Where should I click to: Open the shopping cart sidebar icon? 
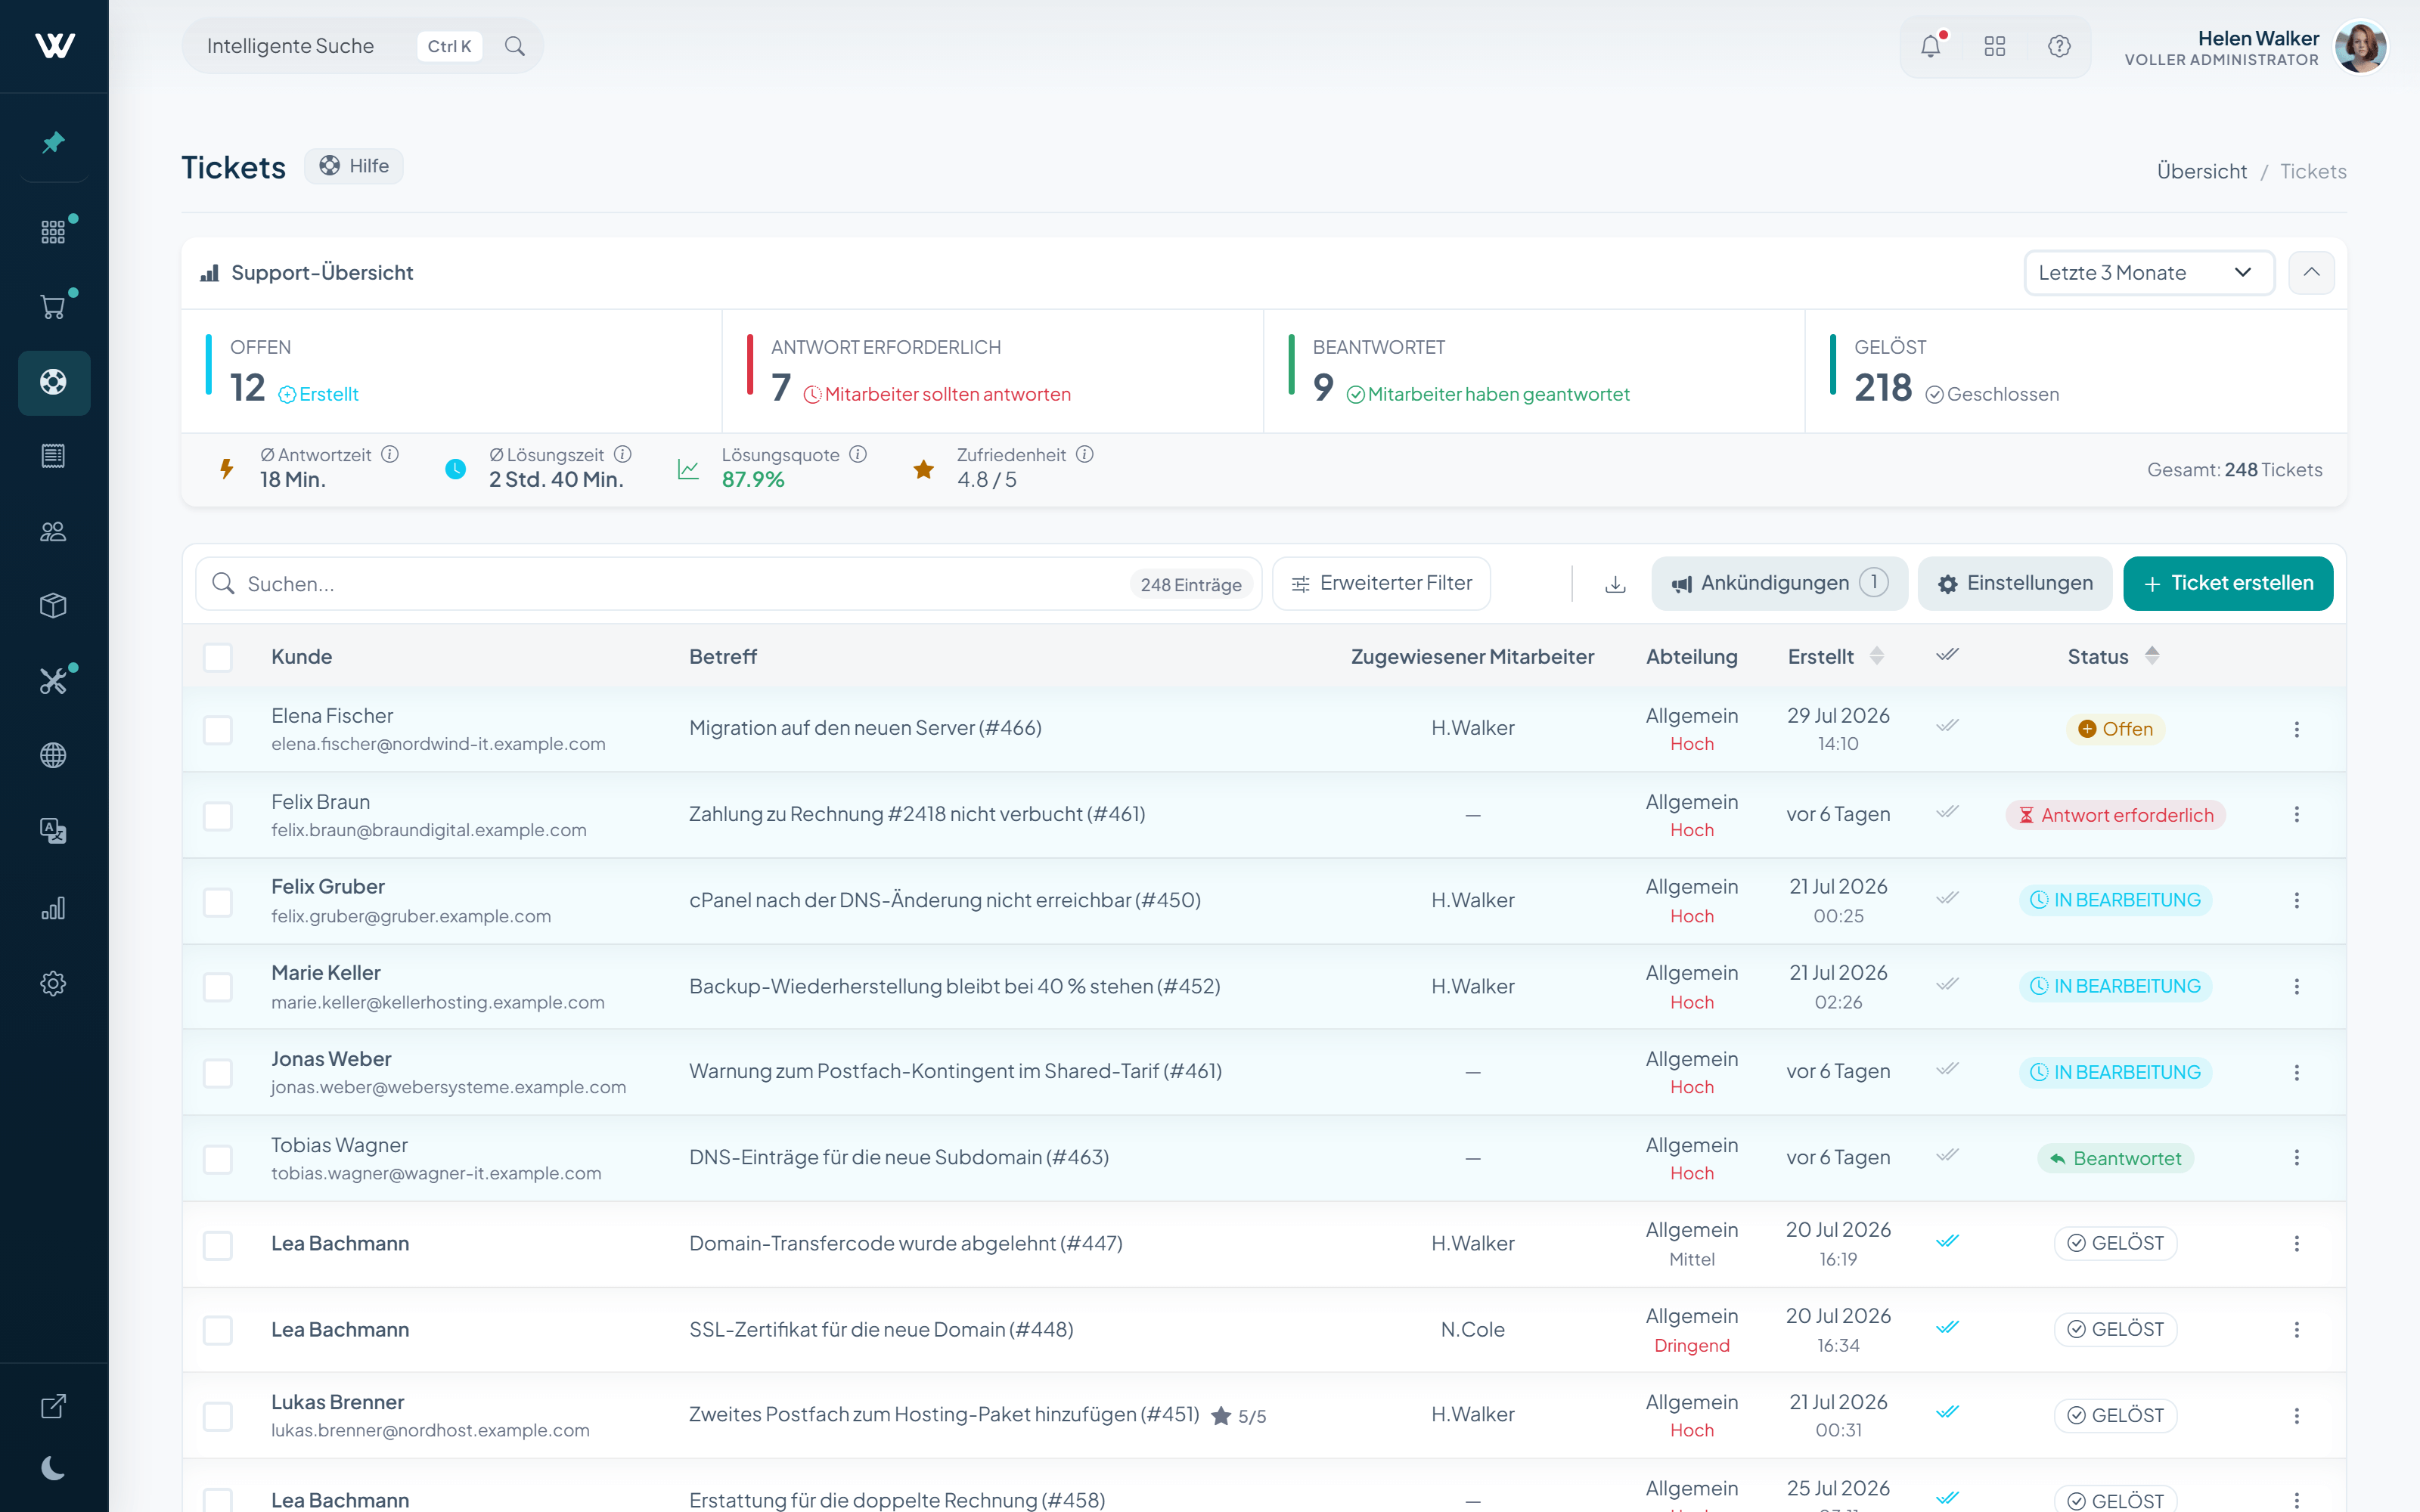[x=54, y=307]
